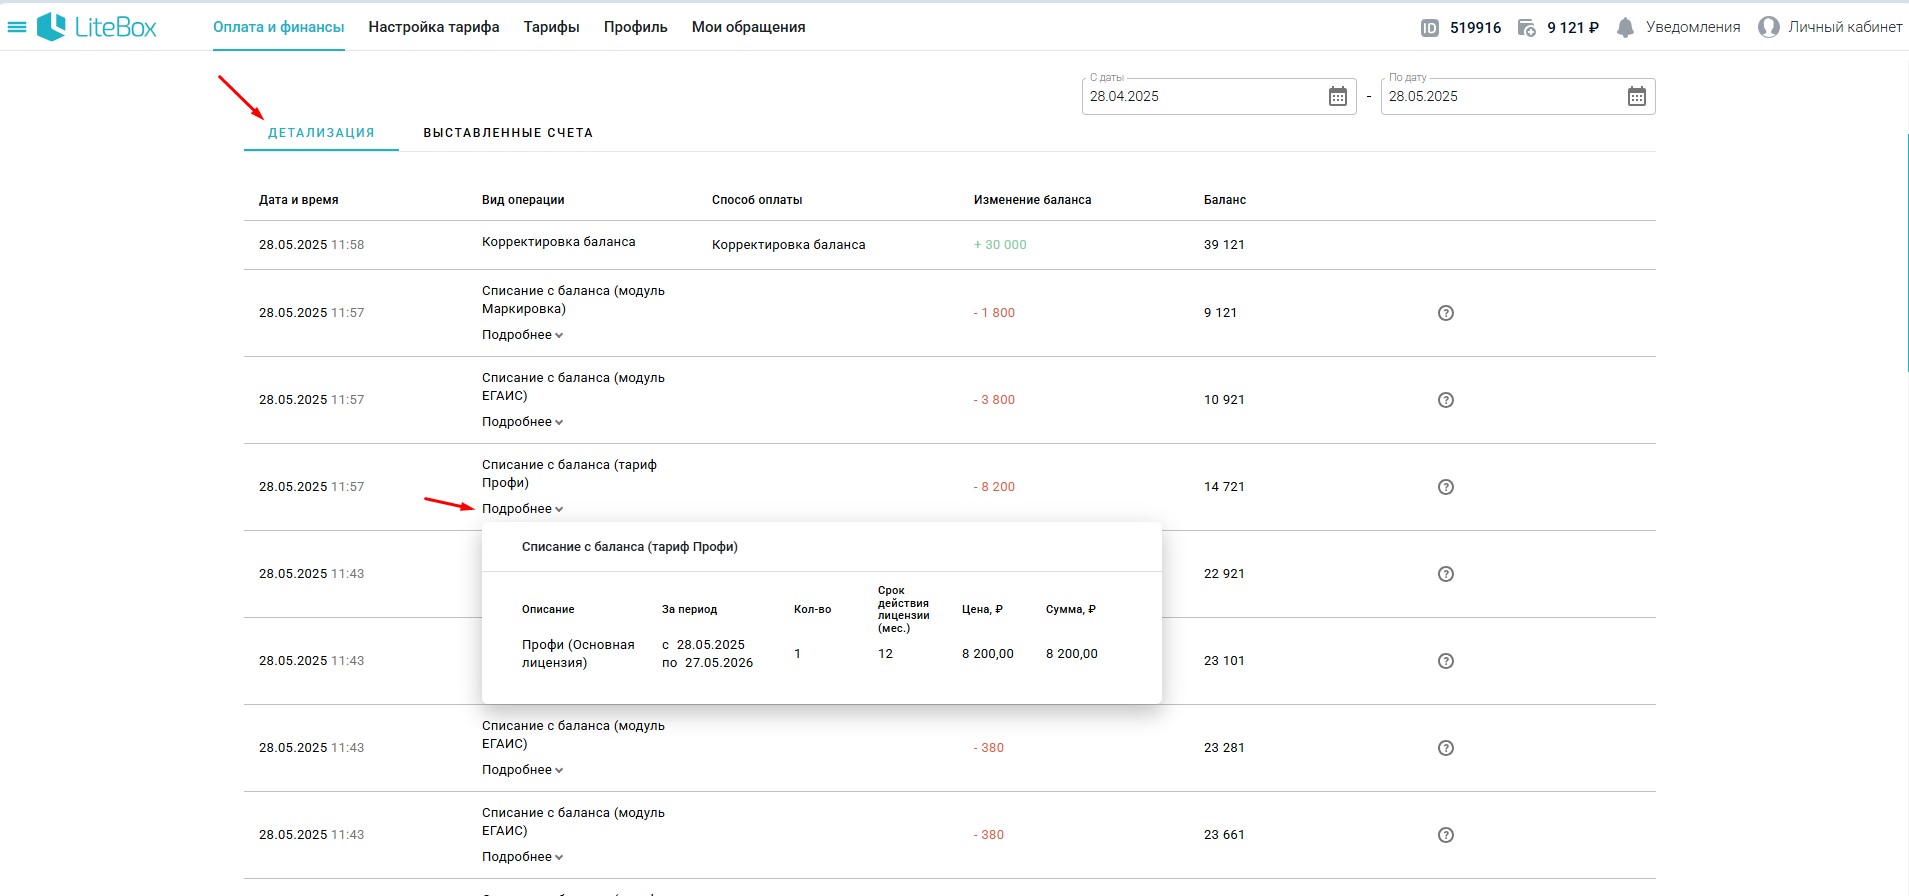
Task: Click the - 3 800 balance change value
Action: point(994,400)
